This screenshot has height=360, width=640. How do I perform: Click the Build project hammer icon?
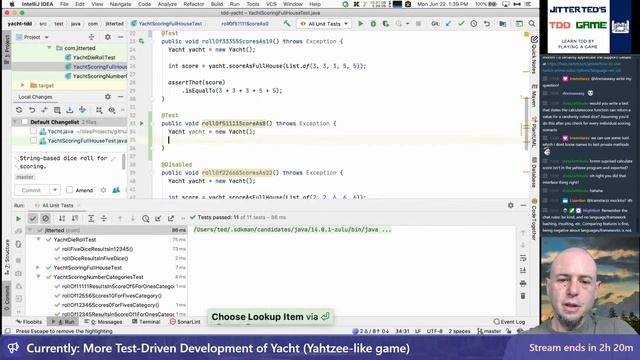(287, 24)
